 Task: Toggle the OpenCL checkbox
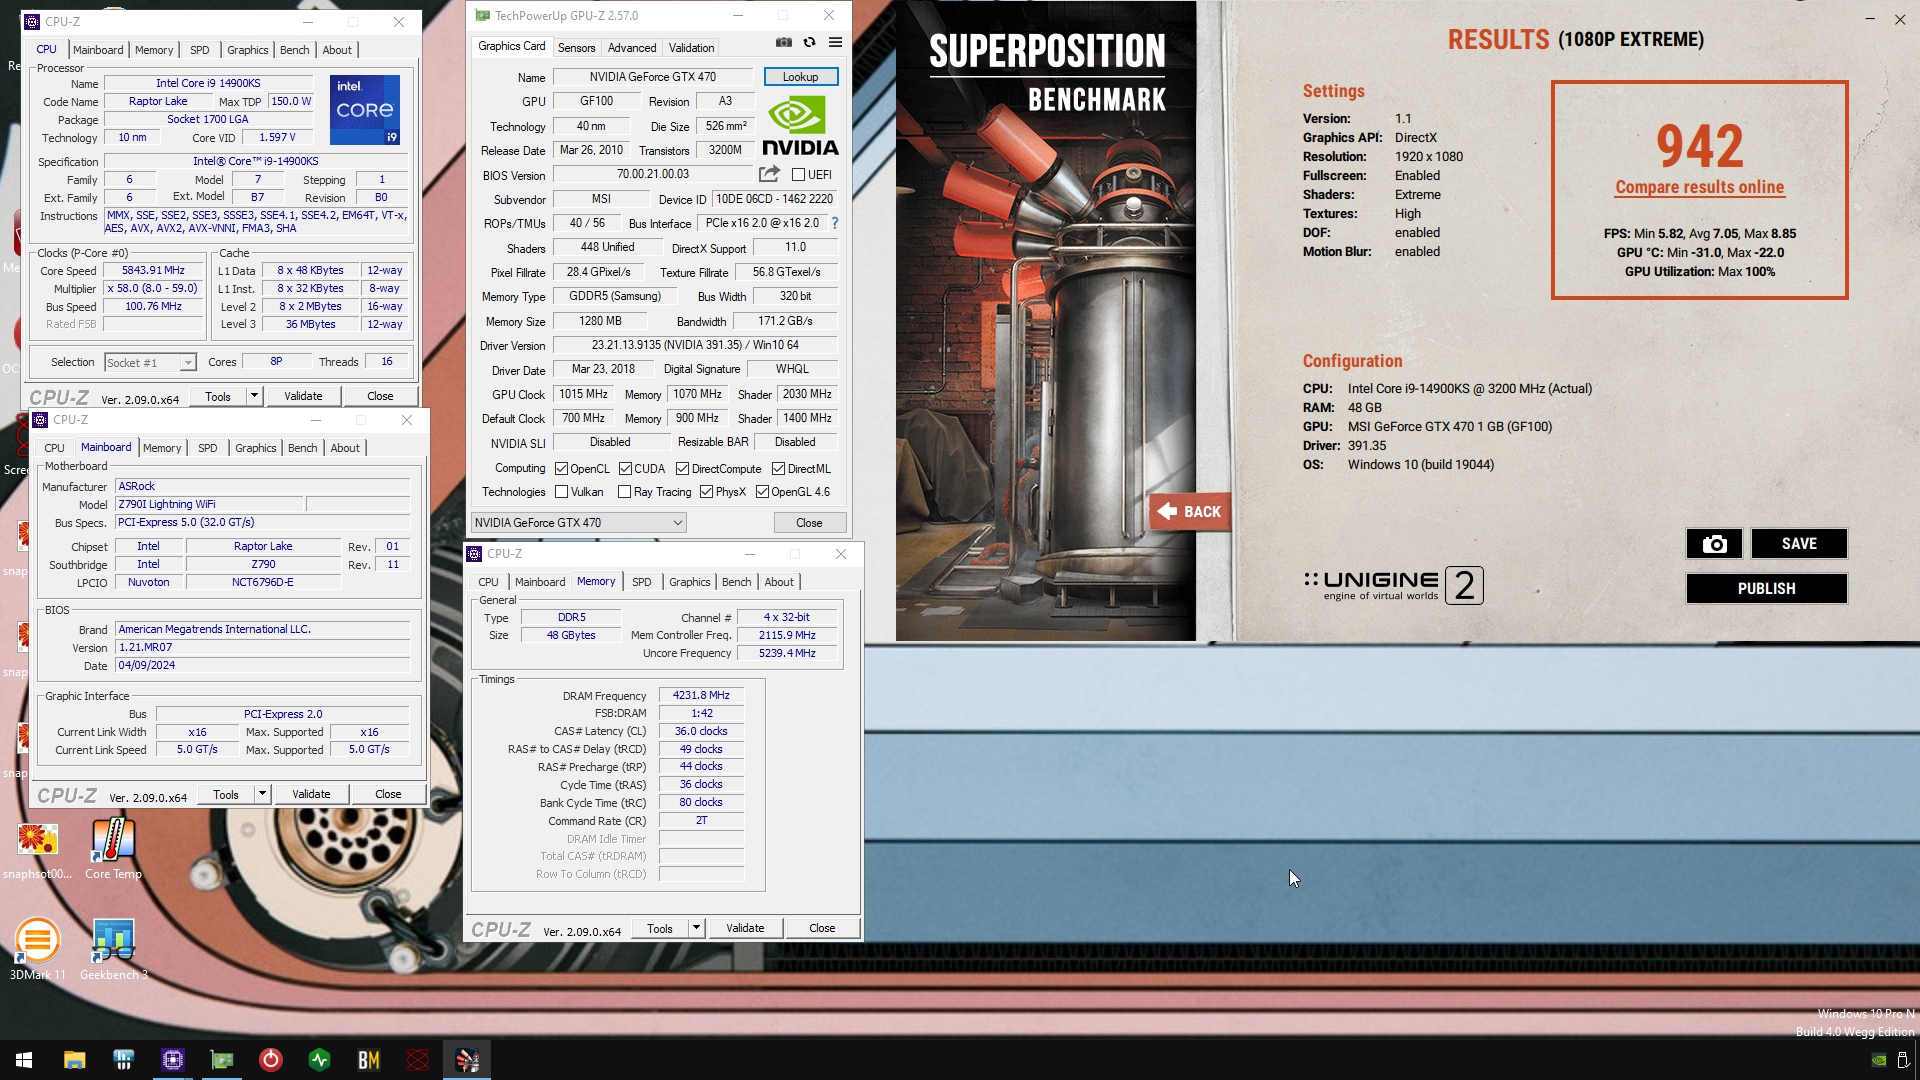561,469
